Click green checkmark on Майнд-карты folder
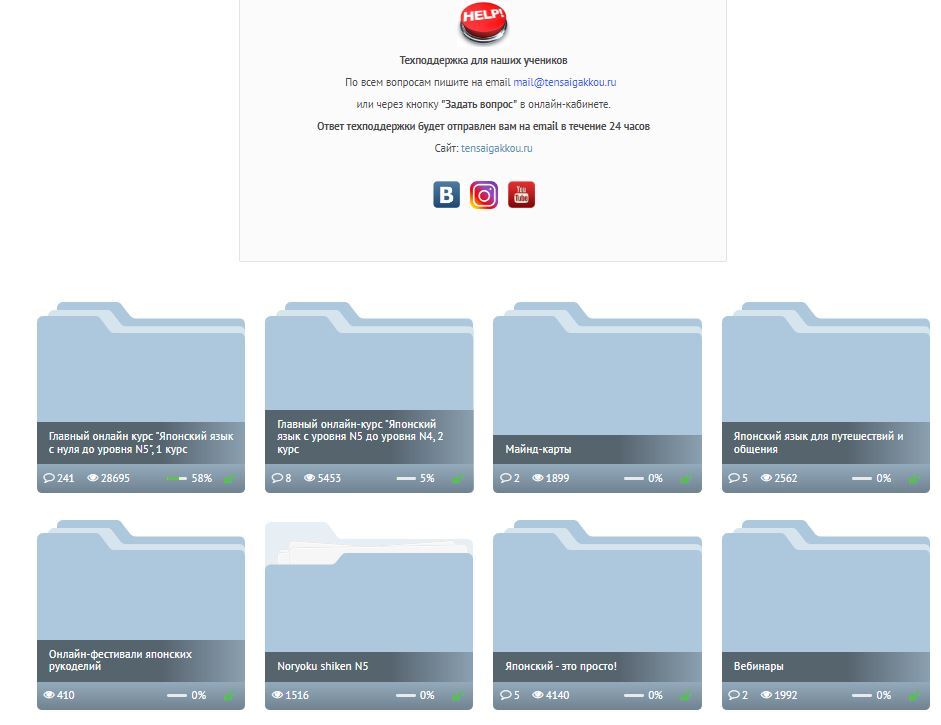The height and width of the screenshot is (725, 941). pyautogui.click(x=685, y=479)
